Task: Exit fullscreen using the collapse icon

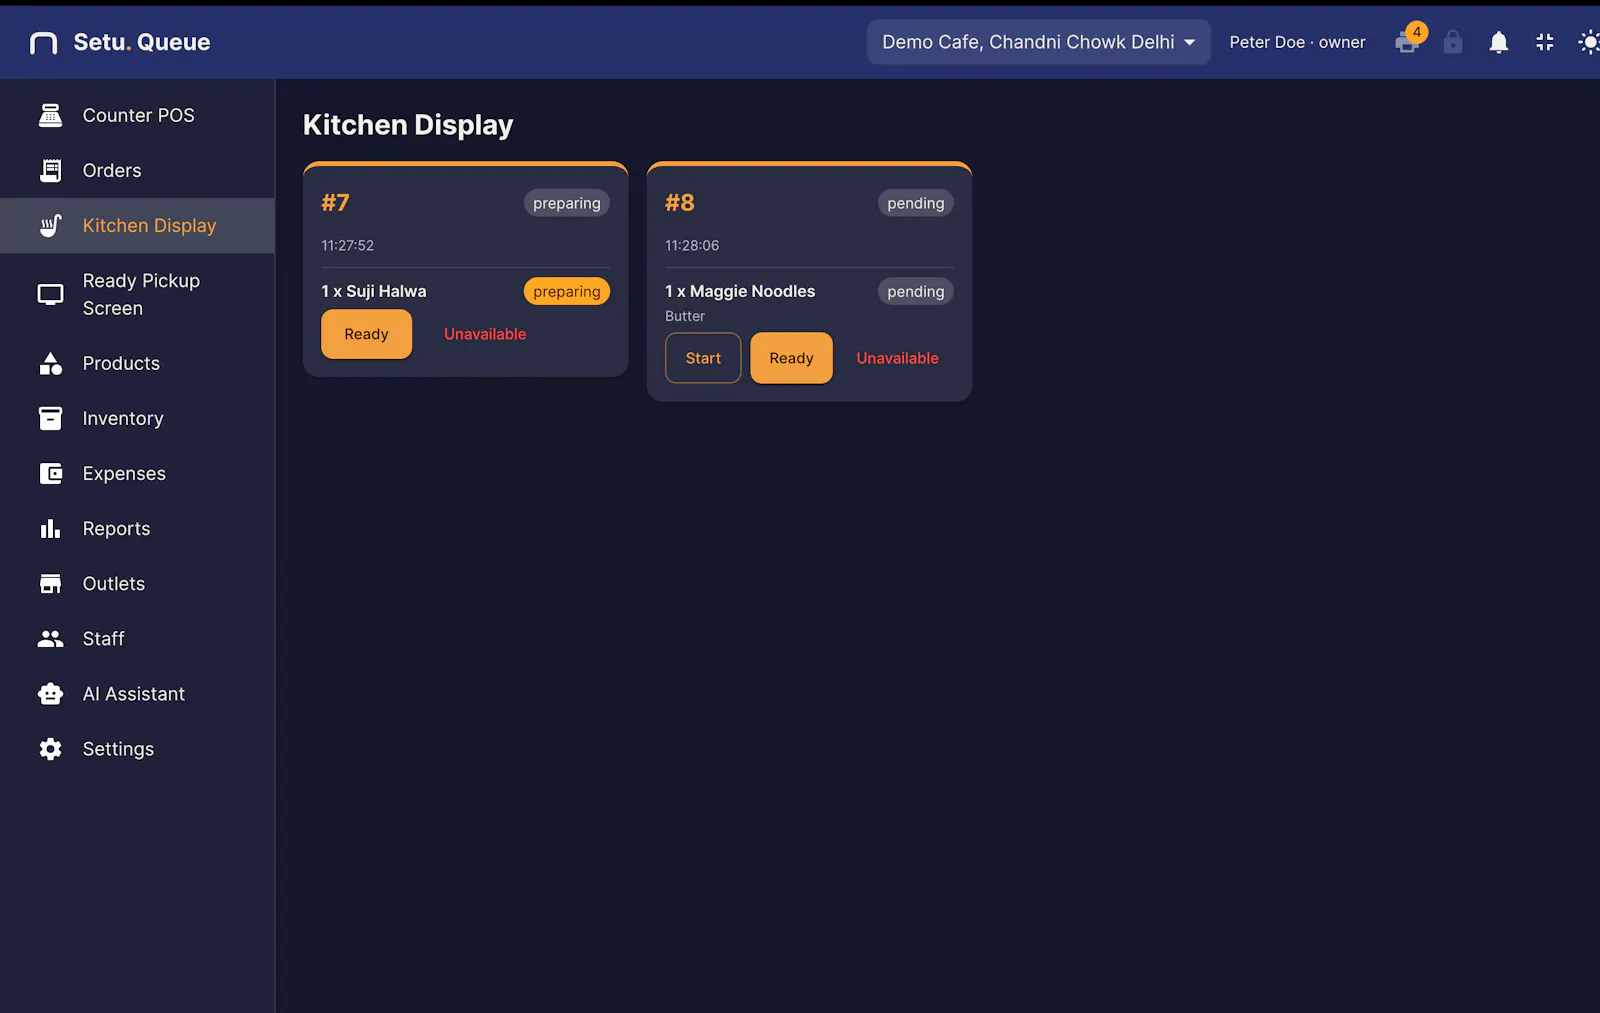Action: 1545,42
